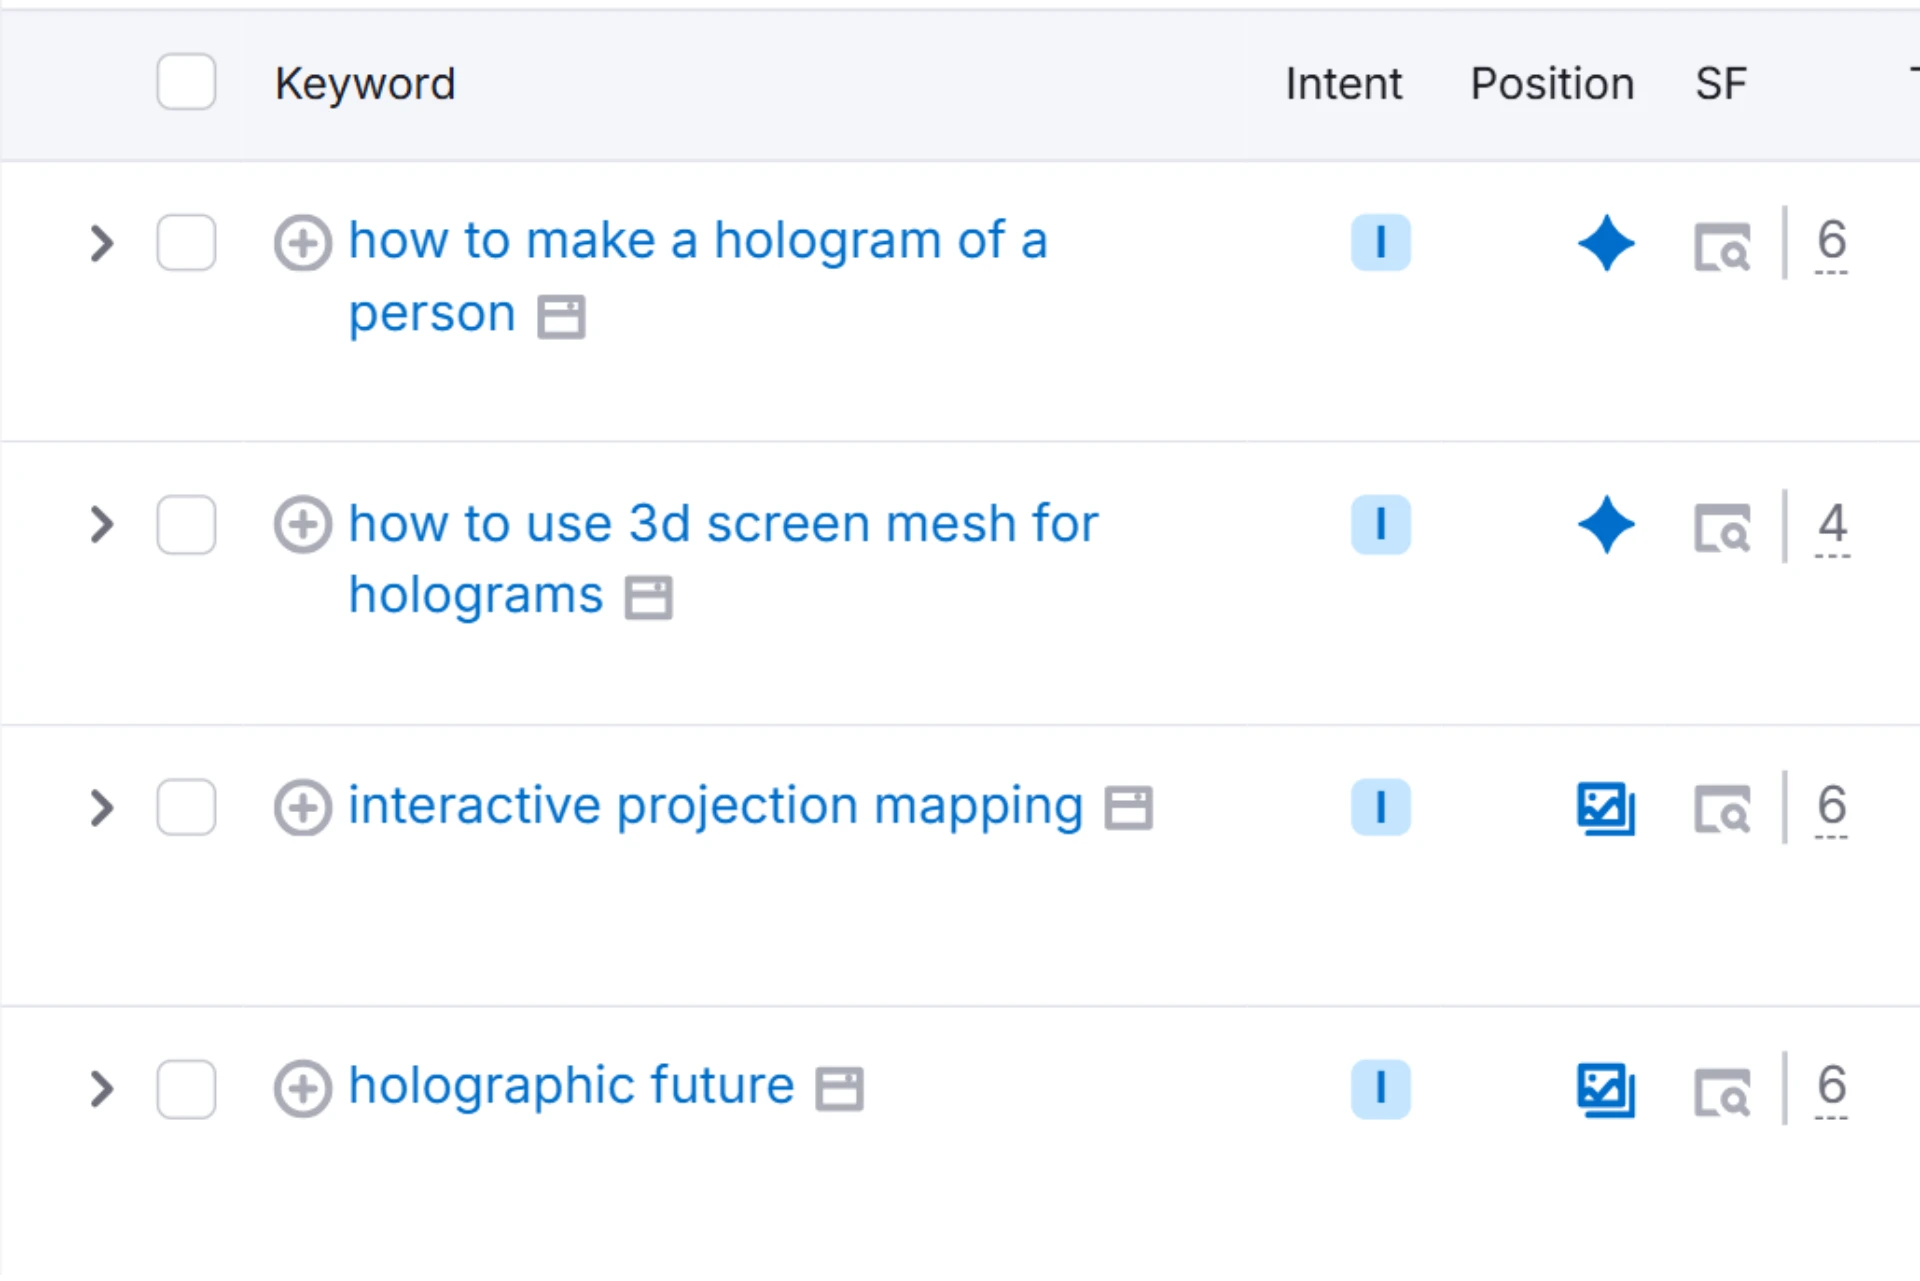Open the SERP snapshot icon after 'how to use 3d screen mesh for holograms'

point(648,598)
